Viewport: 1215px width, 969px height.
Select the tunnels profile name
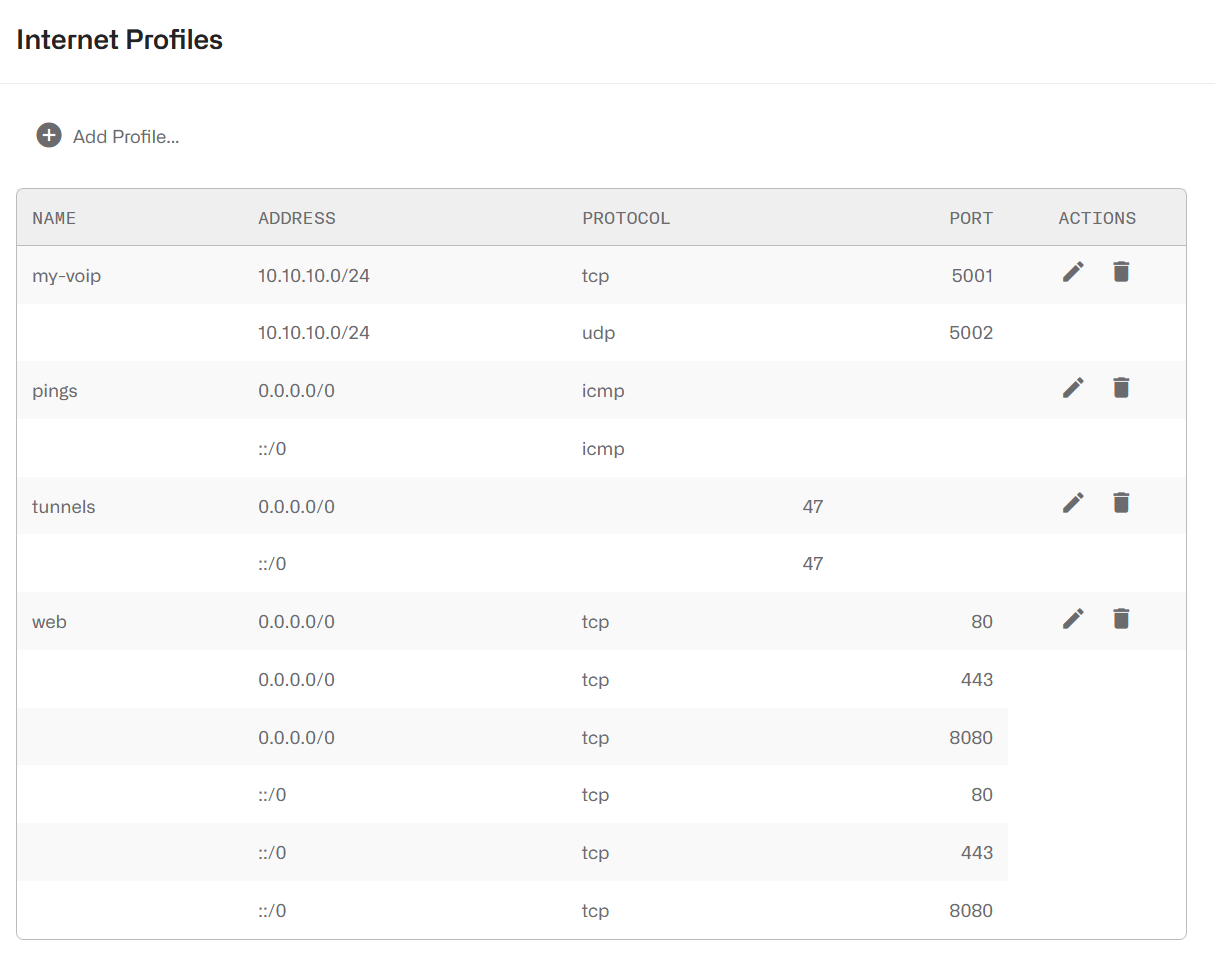click(63, 506)
